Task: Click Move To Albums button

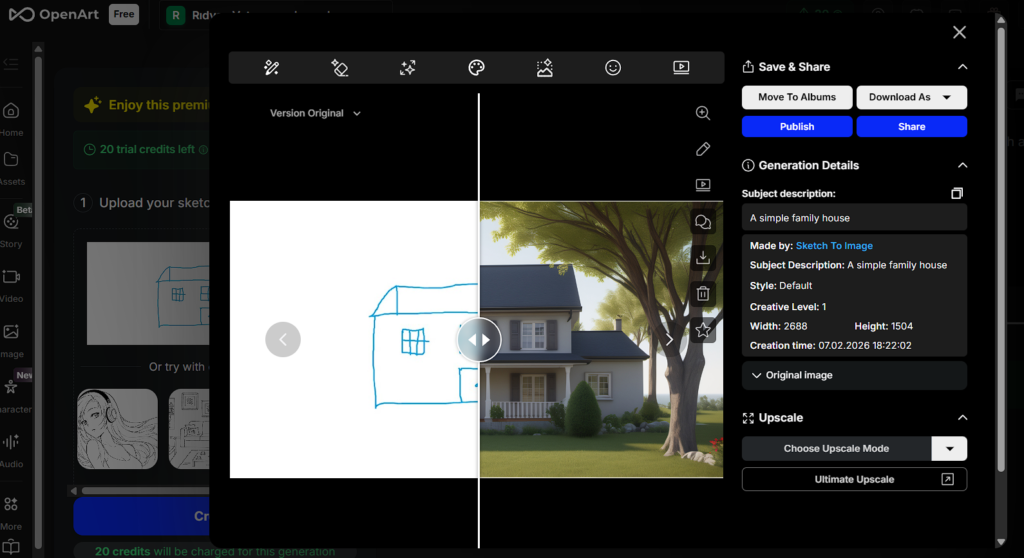Action: coord(797,97)
